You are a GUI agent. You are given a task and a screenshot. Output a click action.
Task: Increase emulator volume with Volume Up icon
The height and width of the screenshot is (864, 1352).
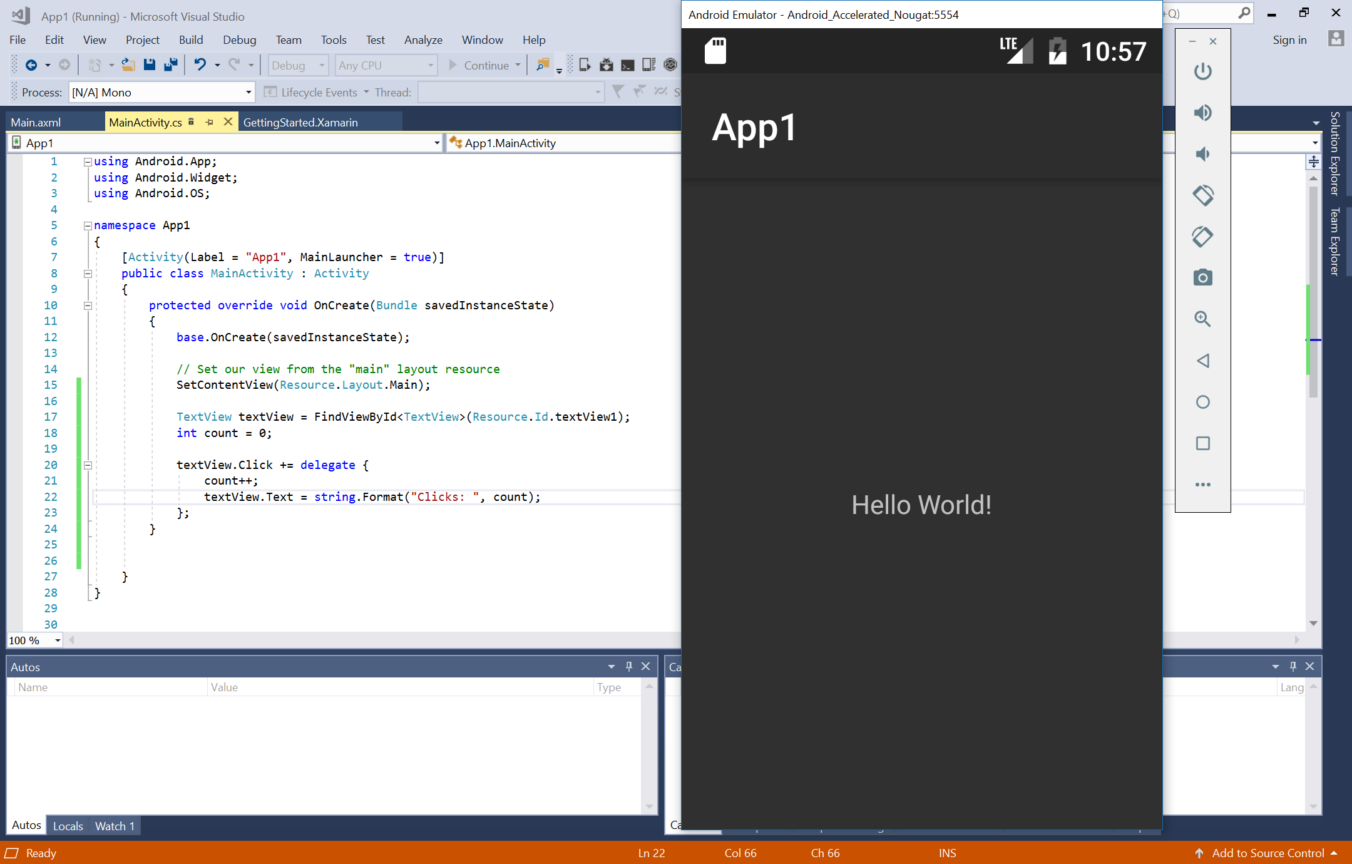coord(1203,112)
